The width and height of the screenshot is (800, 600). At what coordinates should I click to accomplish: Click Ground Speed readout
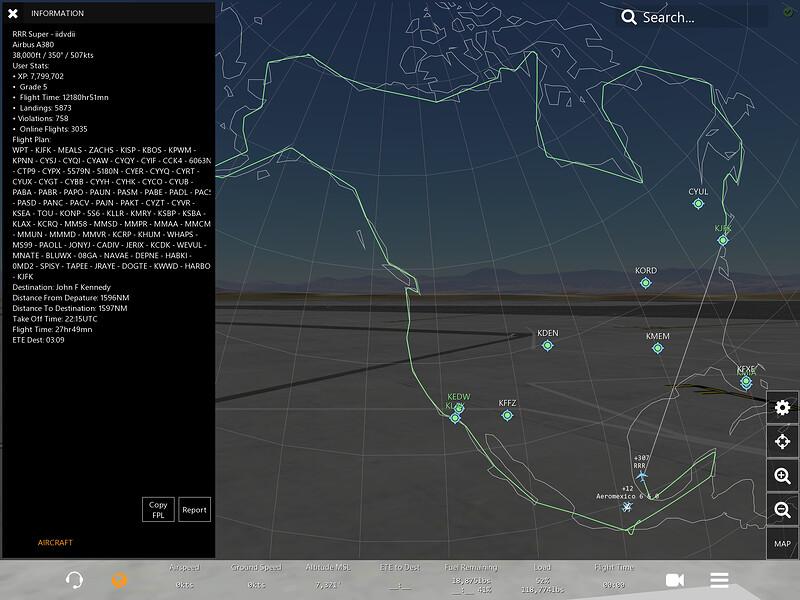pyautogui.click(x=256, y=576)
